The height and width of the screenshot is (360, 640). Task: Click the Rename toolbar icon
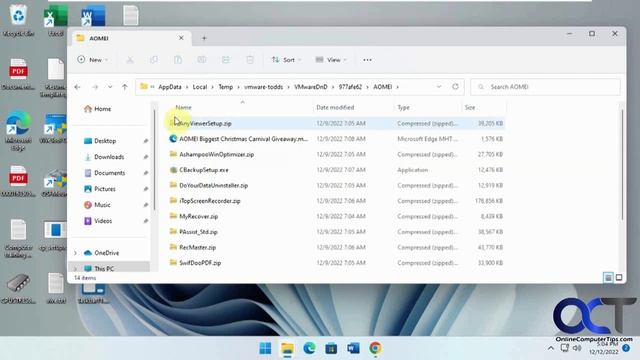[x=202, y=60]
